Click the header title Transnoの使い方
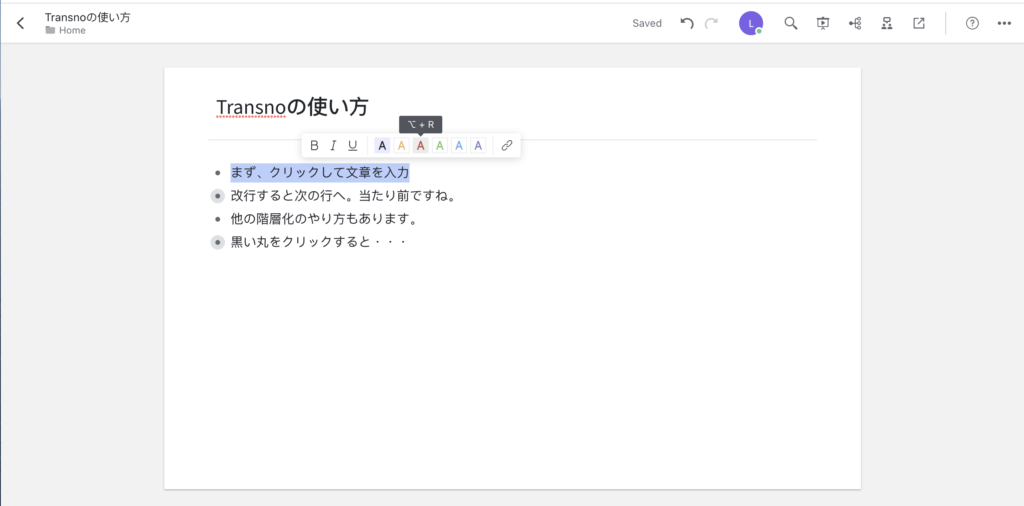Image resolution: width=1024 pixels, height=506 pixels. point(88,17)
